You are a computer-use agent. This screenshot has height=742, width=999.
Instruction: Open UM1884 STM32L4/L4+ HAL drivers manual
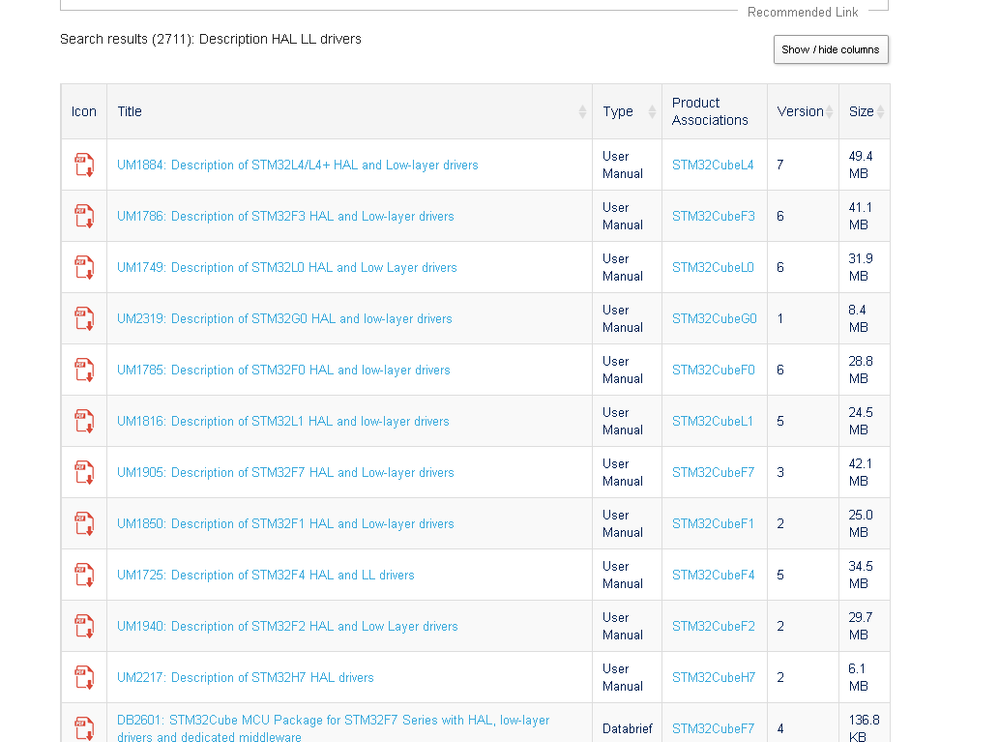tap(298, 165)
